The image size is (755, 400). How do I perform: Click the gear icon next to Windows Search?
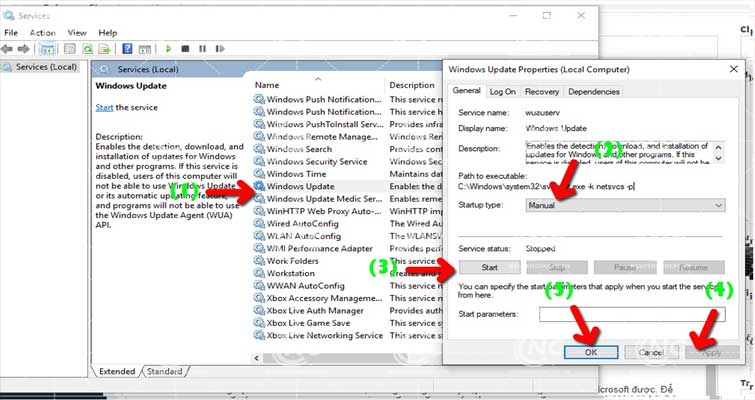pyautogui.click(x=260, y=149)
